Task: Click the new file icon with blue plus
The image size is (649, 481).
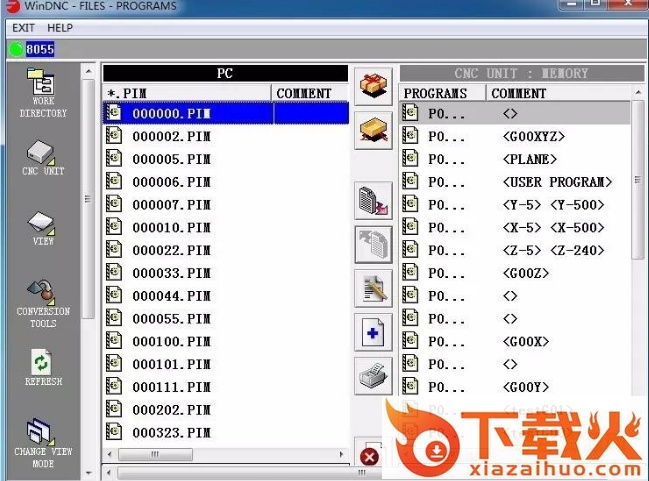Action: coord(373,332)
